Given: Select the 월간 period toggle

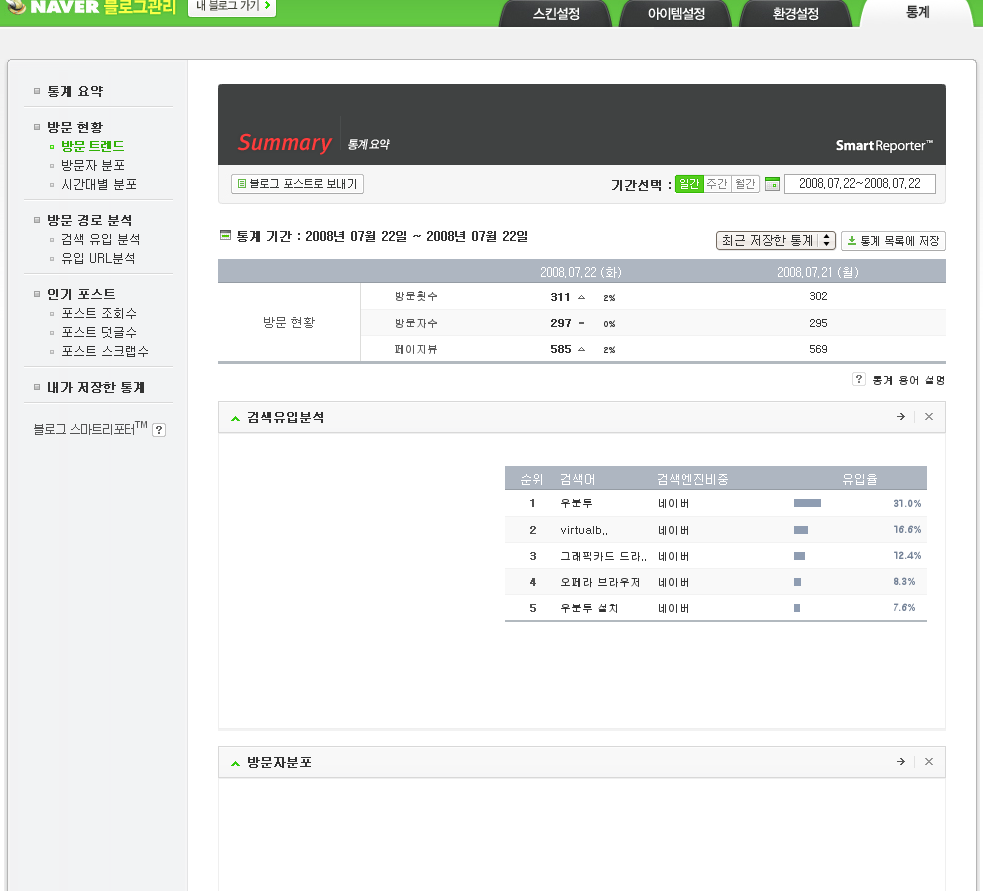Looking at the screenshot, I should [x=745, y=184].
